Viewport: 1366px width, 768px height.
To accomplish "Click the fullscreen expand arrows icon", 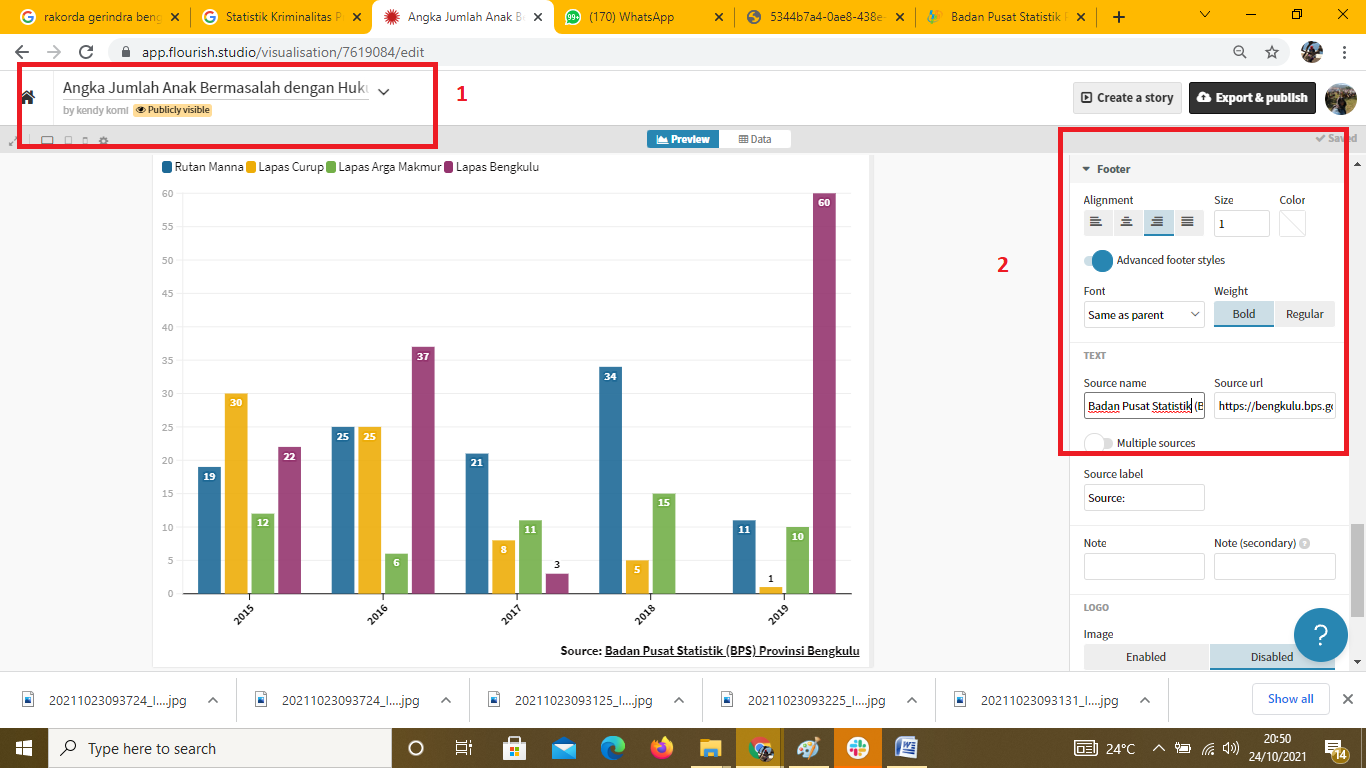I will (x=13, y=141).
